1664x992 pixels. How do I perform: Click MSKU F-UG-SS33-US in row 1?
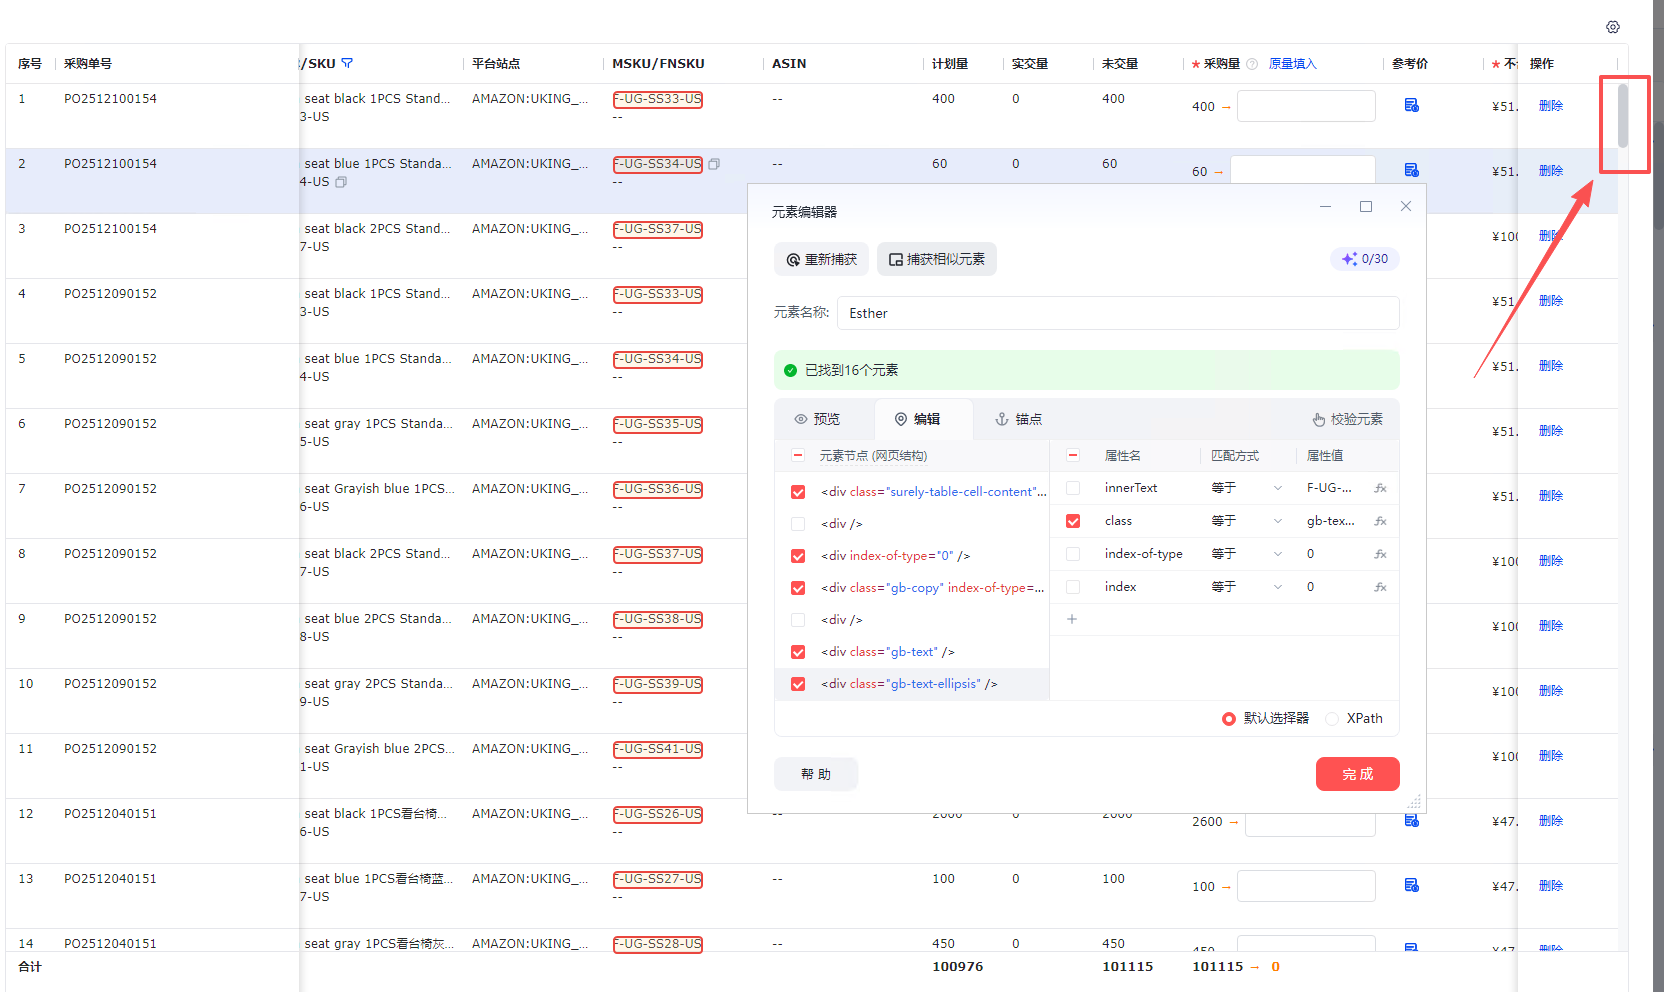(658, 99)
